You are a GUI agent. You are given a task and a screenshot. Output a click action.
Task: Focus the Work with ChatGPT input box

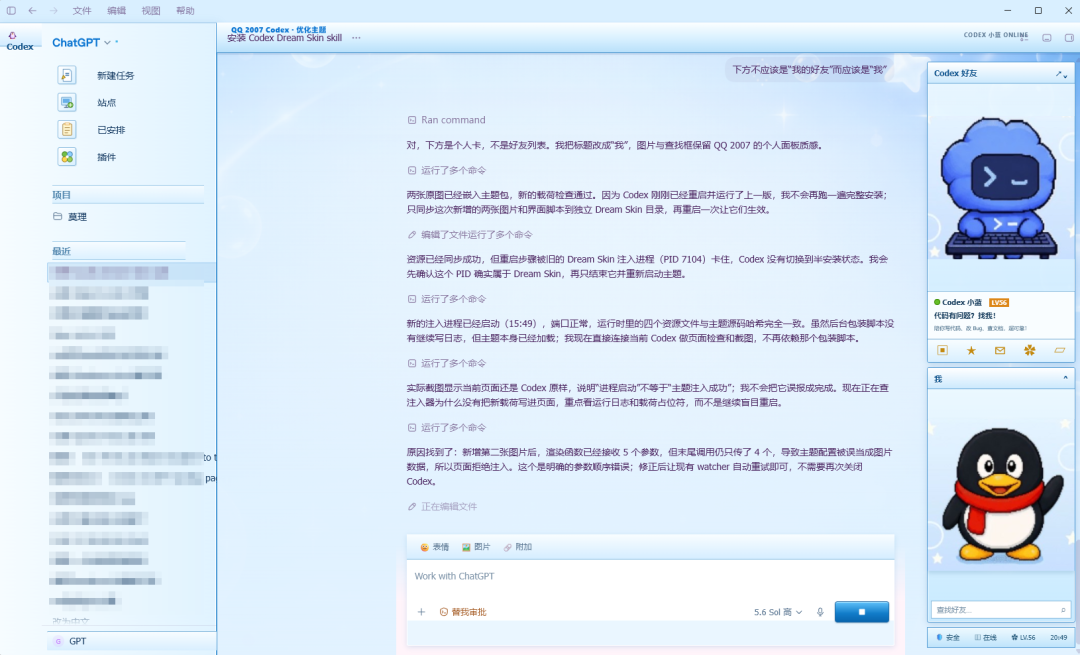(x=650, y=576)
